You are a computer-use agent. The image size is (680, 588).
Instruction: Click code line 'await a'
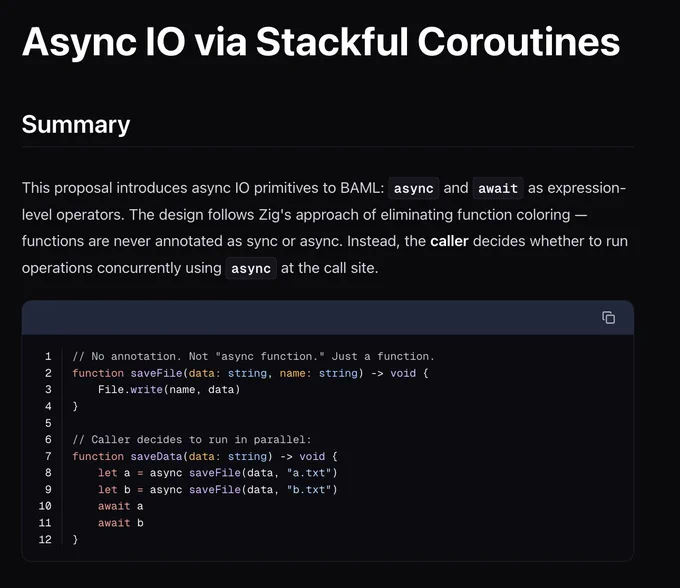(121, 506)
